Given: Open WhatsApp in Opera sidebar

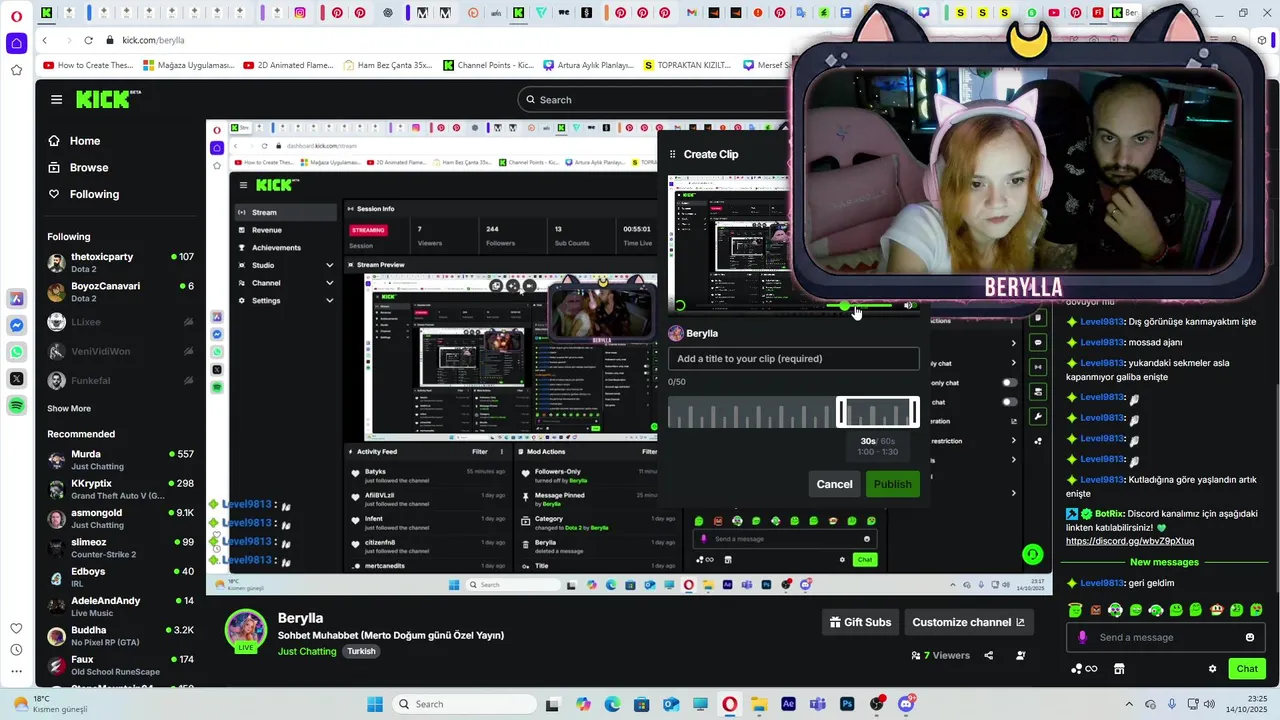Looking at the screenshot, I should pyautogui.click(x=16, y=352).
